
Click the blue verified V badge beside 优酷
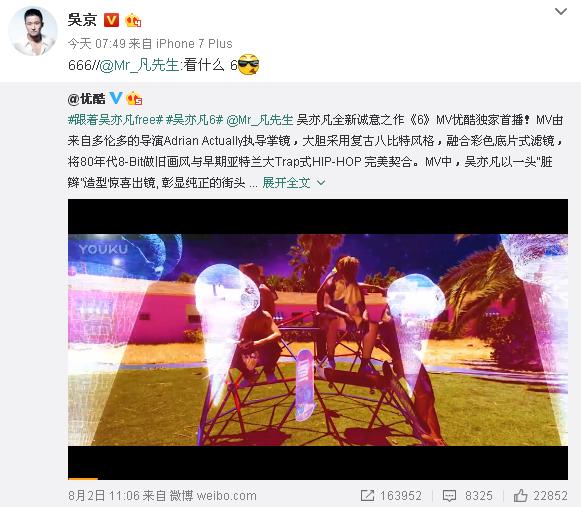click(x=116, y=98)
